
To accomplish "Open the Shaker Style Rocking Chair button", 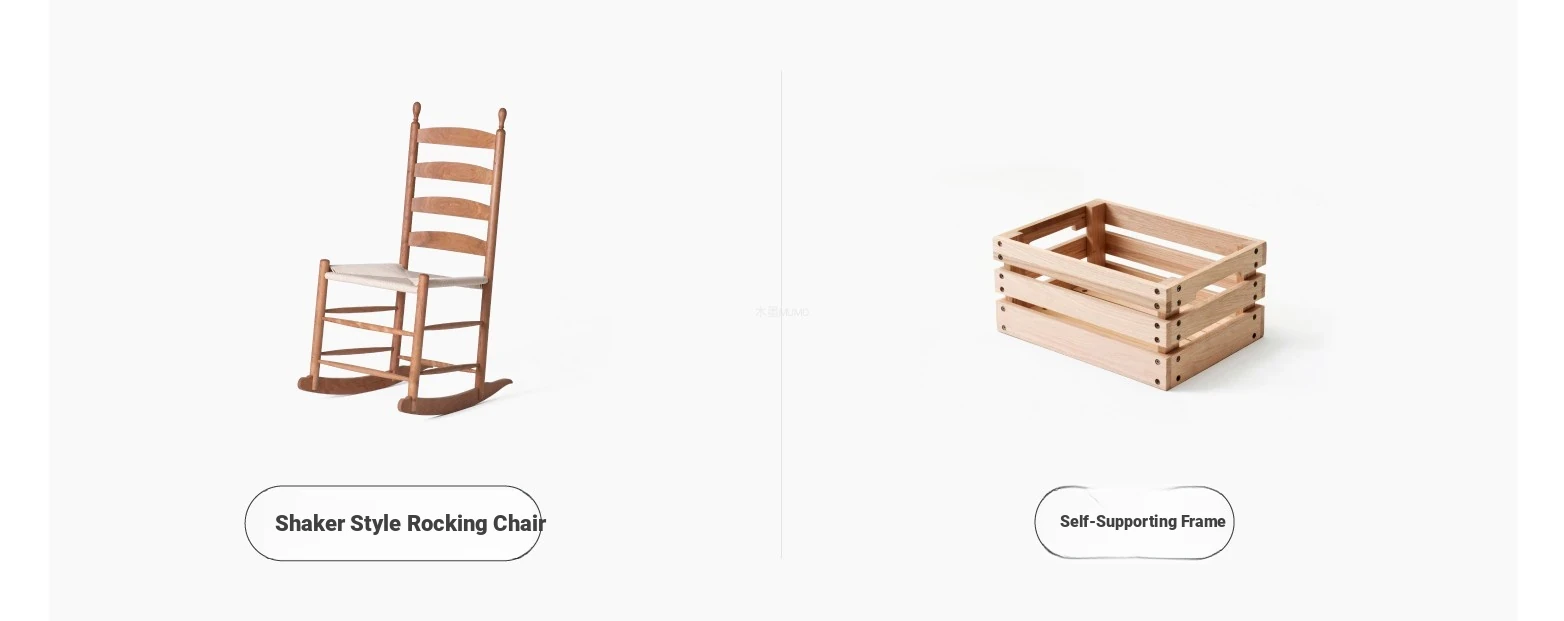I will pos(393,523).
